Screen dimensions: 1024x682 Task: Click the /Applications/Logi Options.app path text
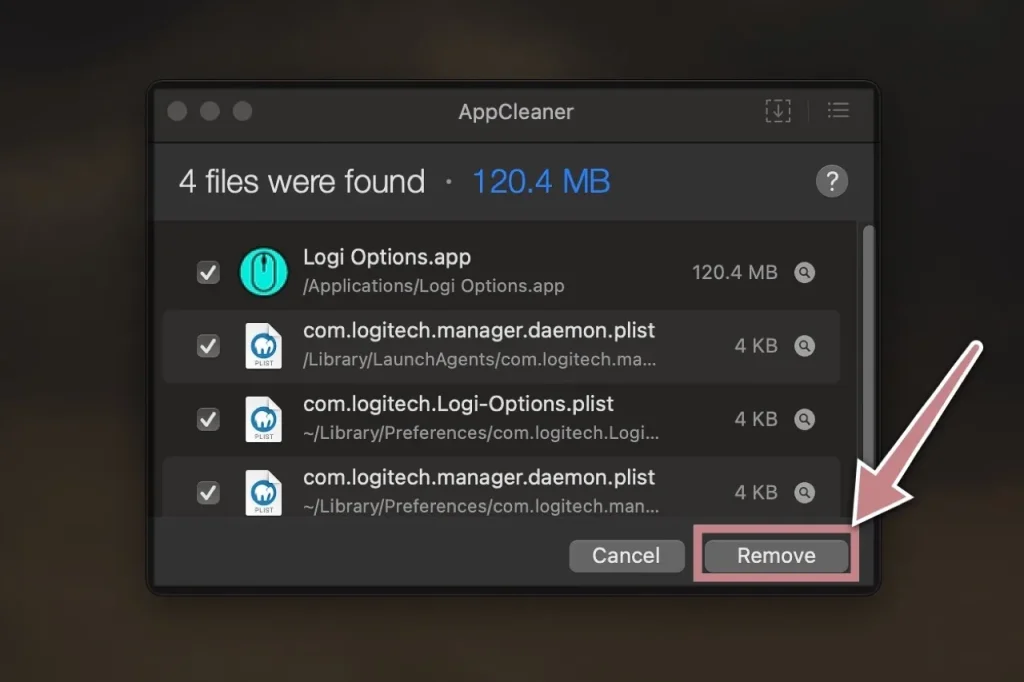(434, 286)
